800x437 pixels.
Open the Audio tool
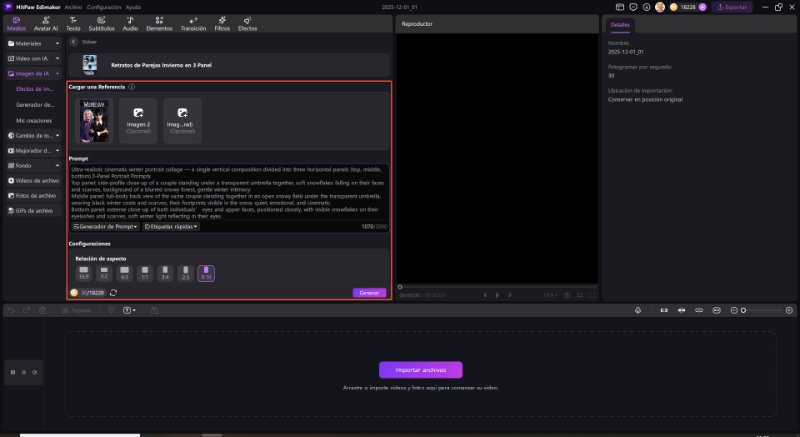coord(130,24)
